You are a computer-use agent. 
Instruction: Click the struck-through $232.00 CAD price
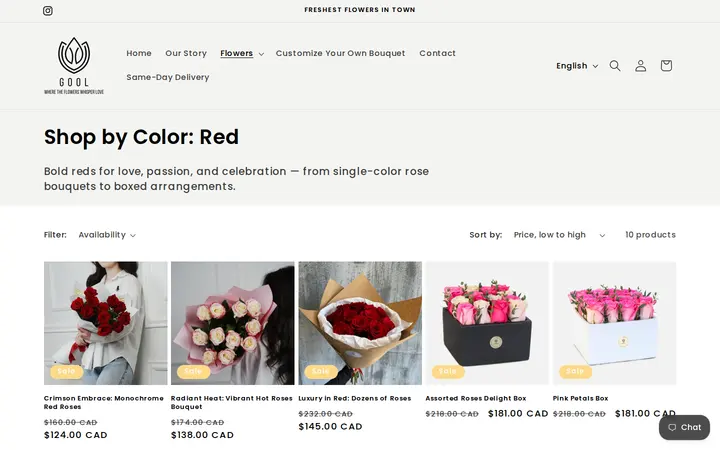click(326, 414)
